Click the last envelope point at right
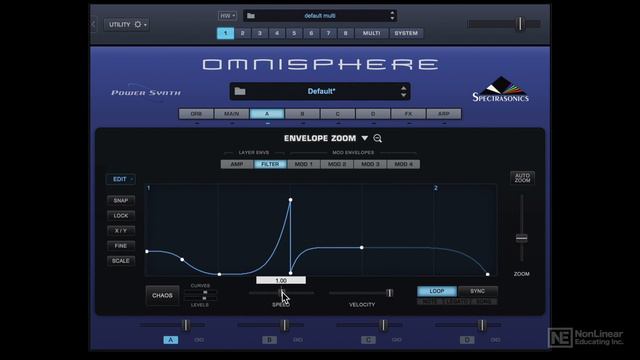Screen dimensions: 640x360 pyautogui.click(x=487, y=274)
